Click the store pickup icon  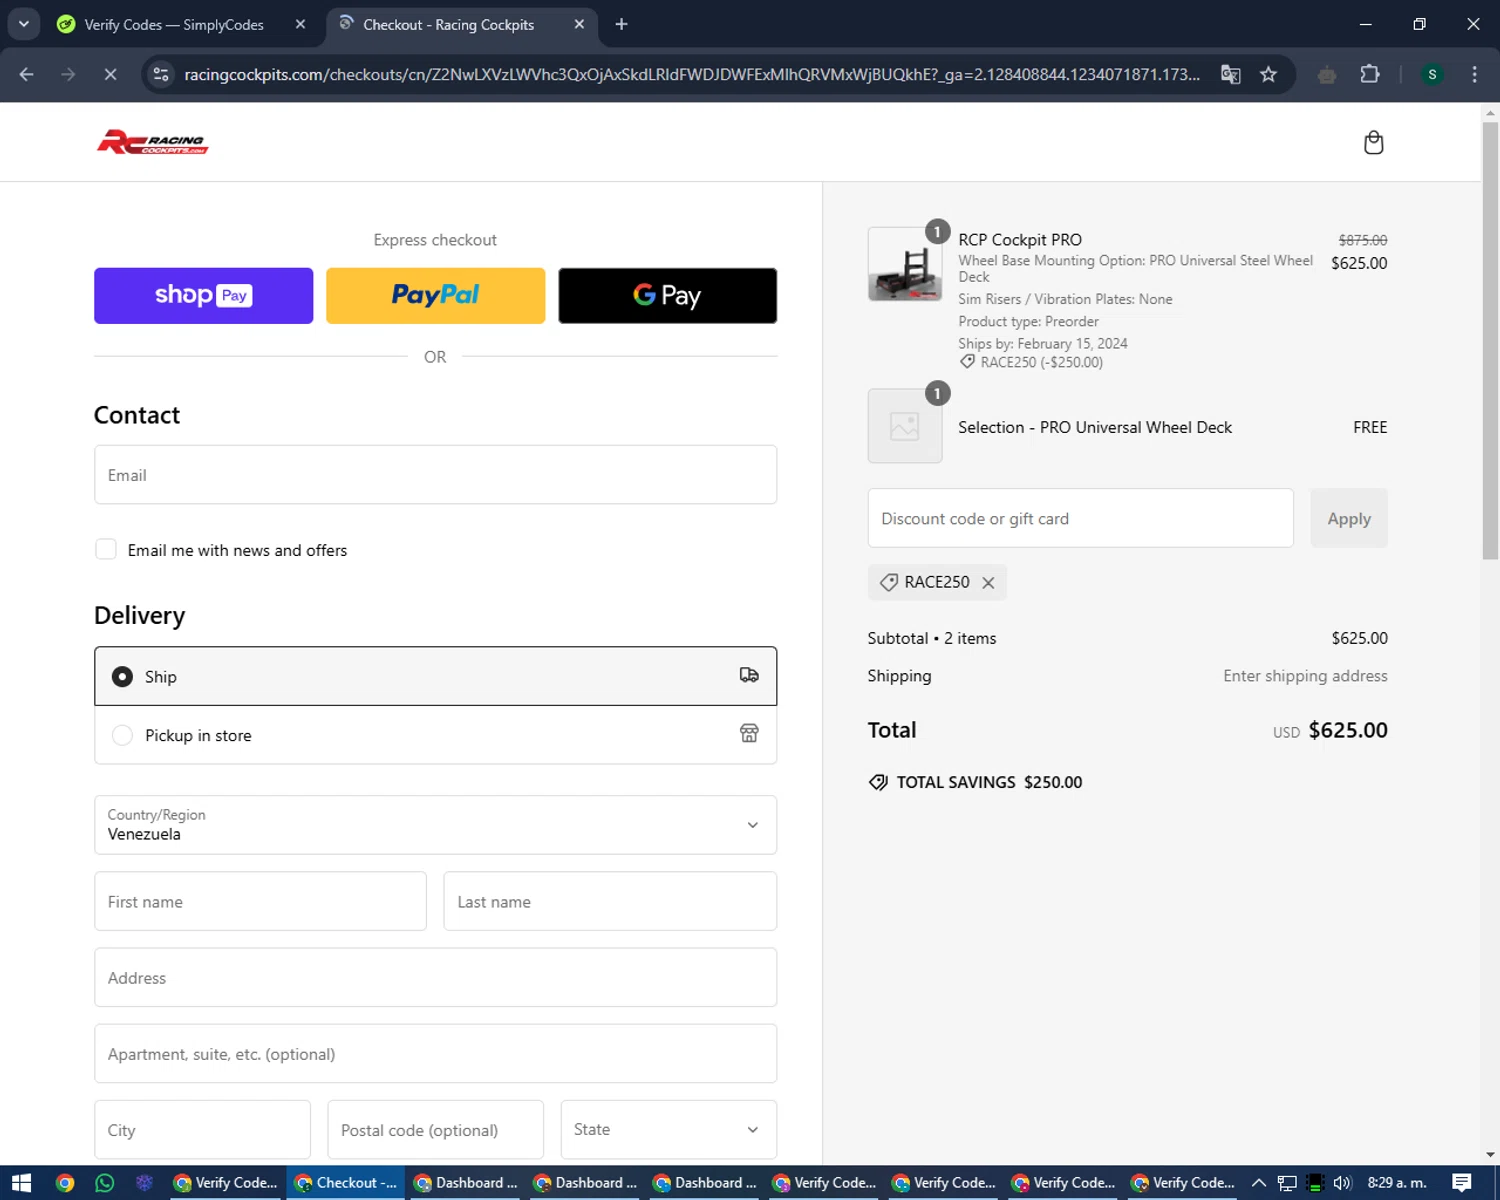(749, 734)
